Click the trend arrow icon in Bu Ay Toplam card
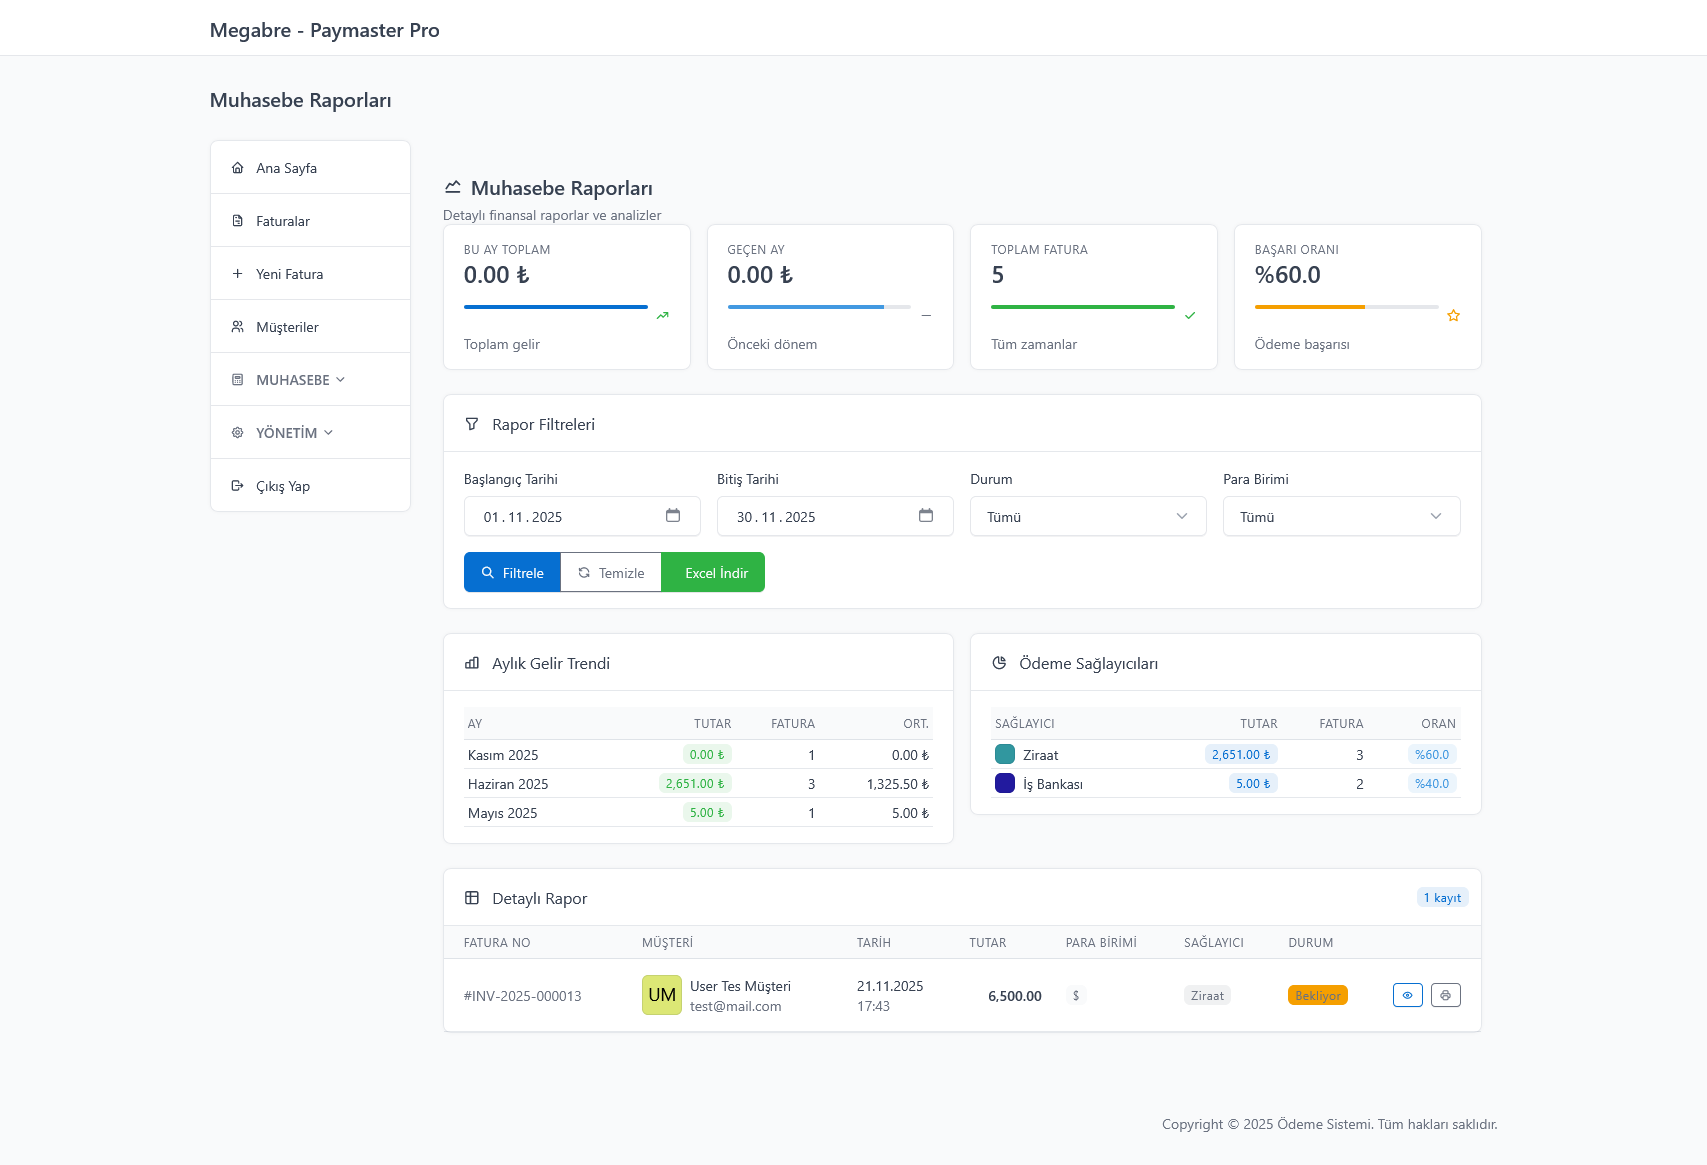 pyautogui.click(x=662, y=316)
